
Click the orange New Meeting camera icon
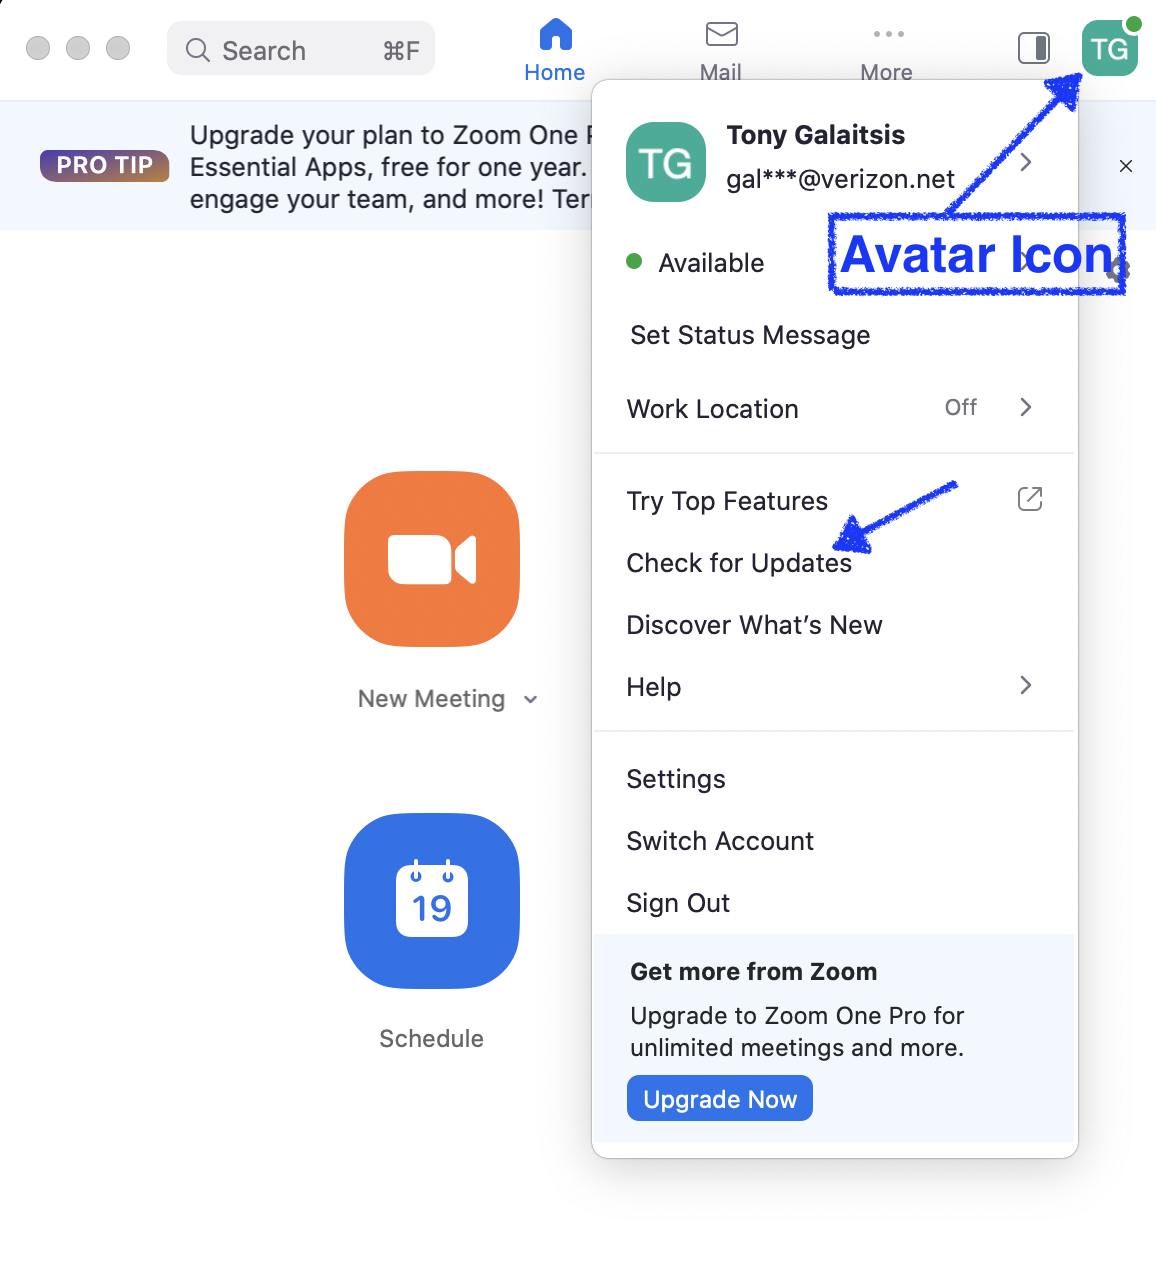pyautogui.click(x=432, y=559)
